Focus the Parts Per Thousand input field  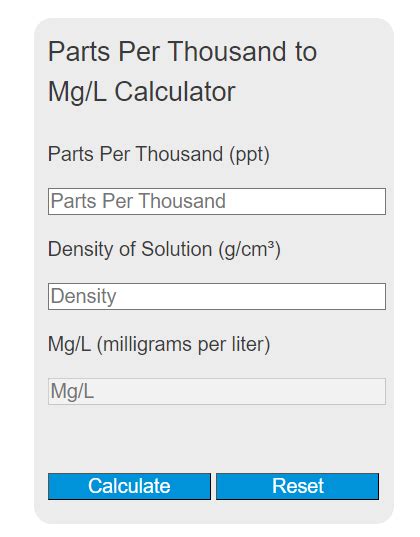click(x=217, y=201)
